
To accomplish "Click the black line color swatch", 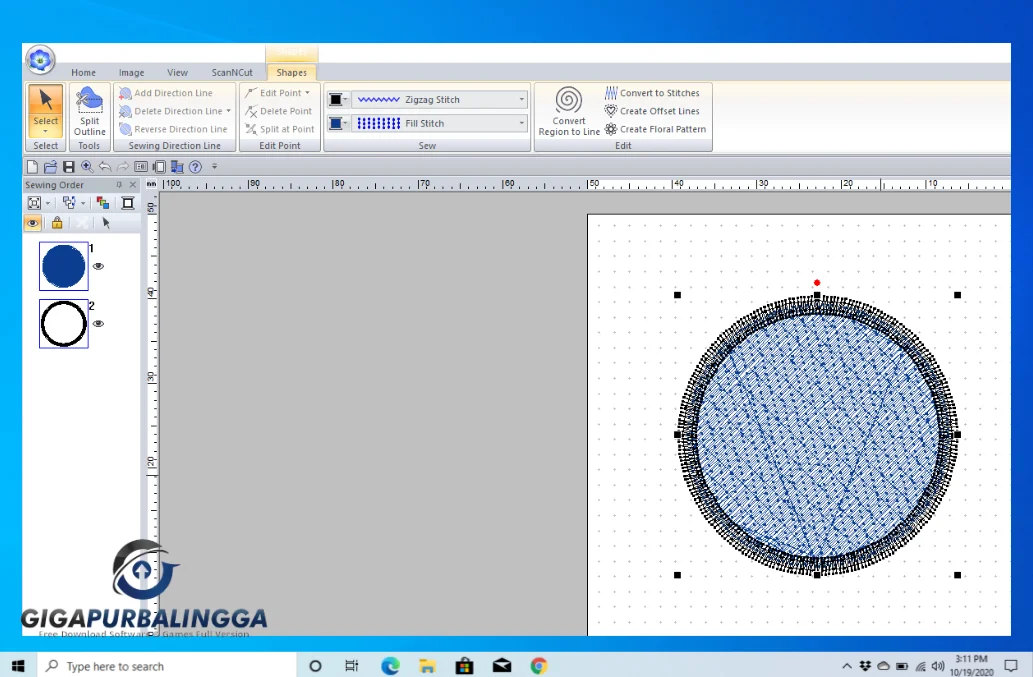I will [335, 99].
